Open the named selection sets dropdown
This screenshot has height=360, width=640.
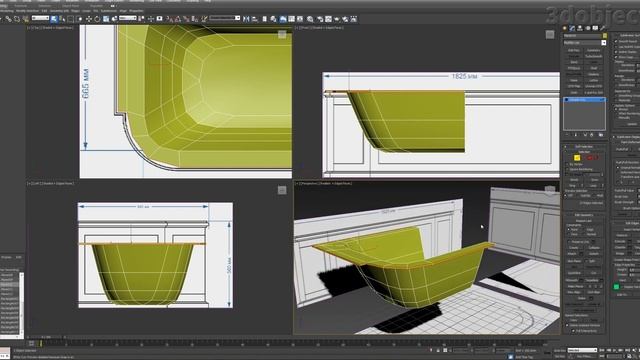[x=224, y=18]
